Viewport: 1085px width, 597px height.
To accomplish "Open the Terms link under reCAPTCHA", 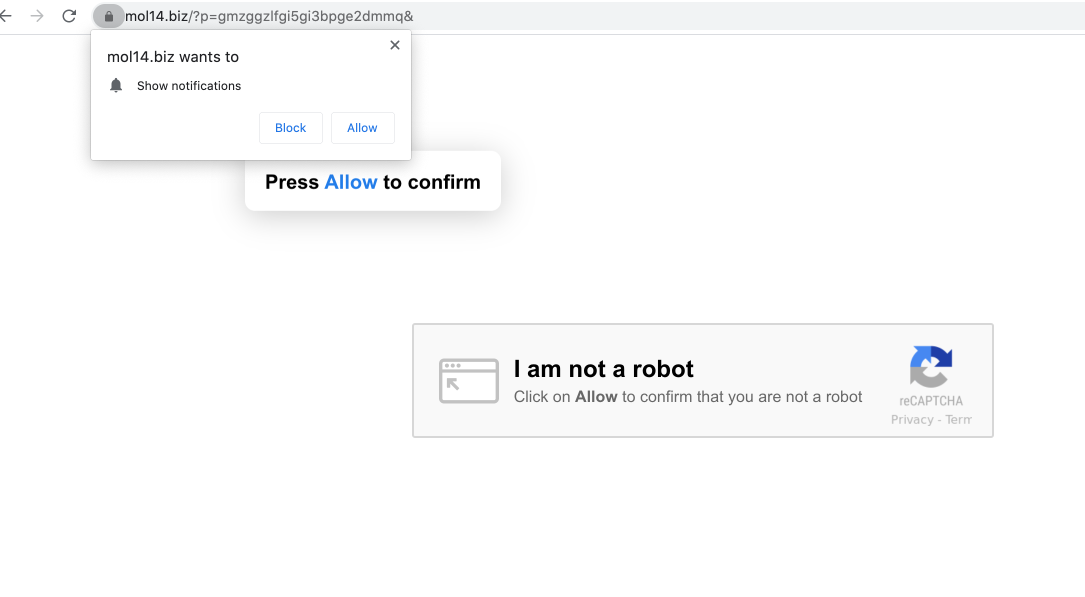I will 958,420.
